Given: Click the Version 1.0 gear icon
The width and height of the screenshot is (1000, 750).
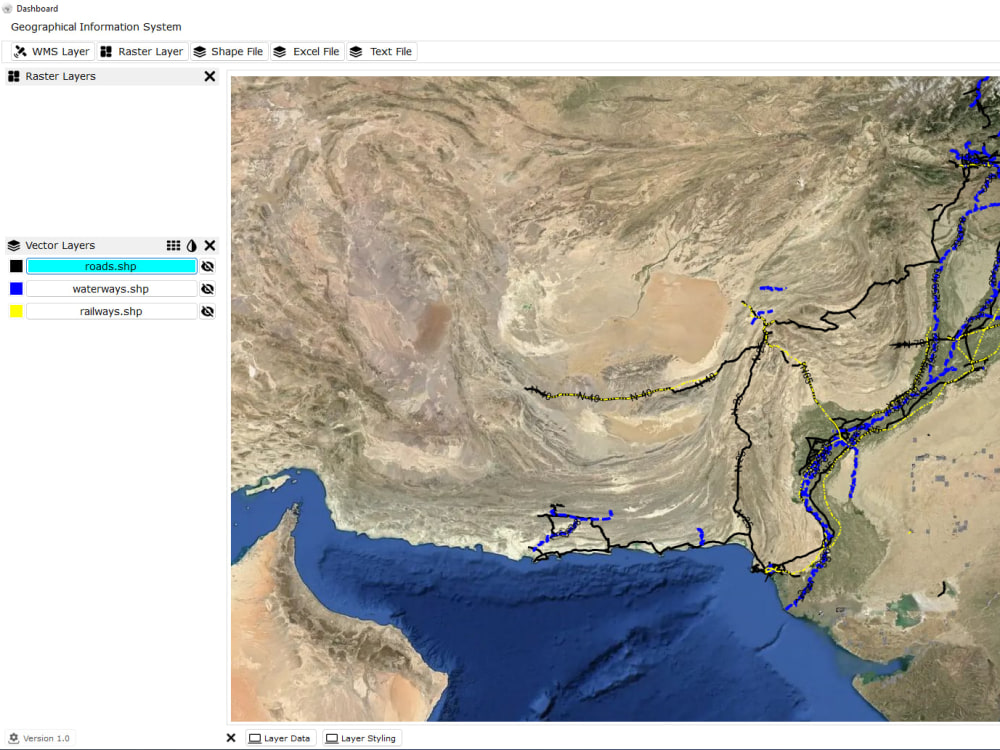Looking at the screenshot, I should click(x=13, y=738).
